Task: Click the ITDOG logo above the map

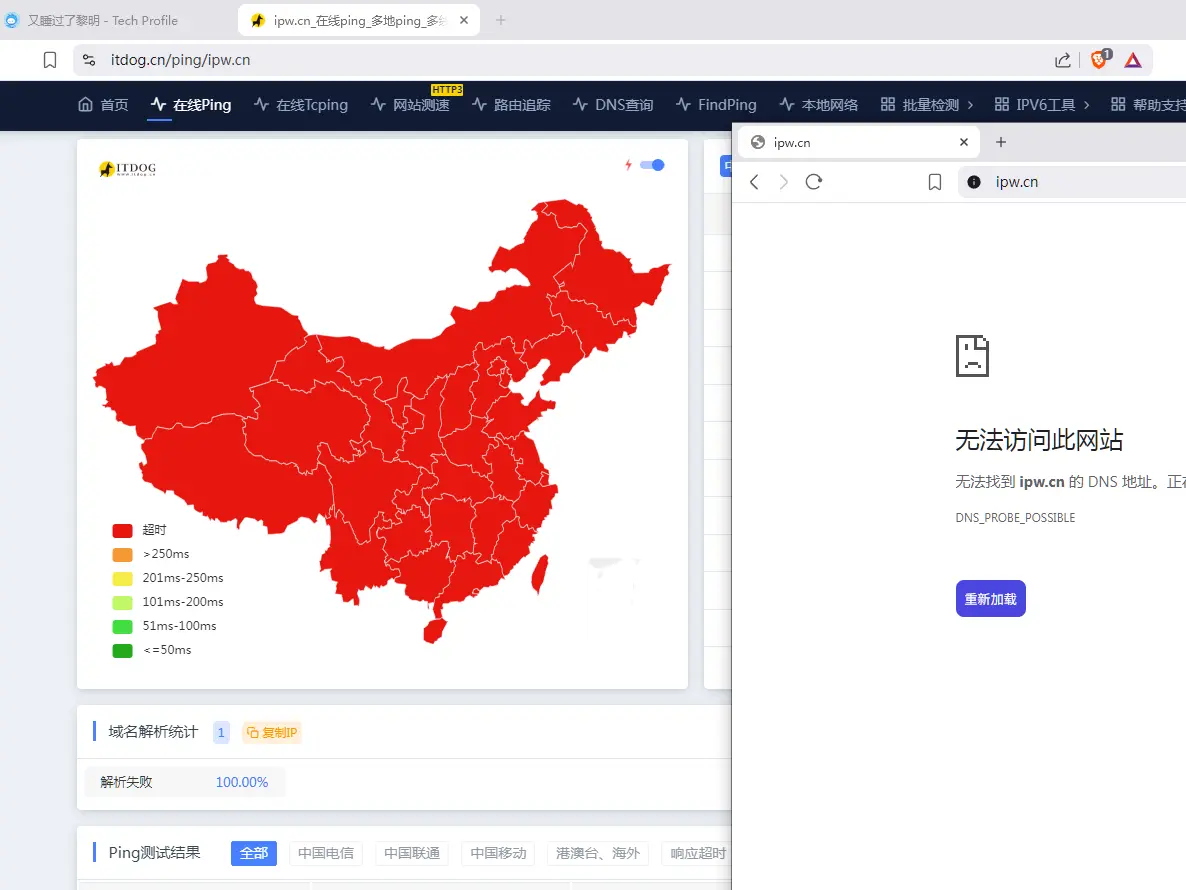Action: [128, 169]
